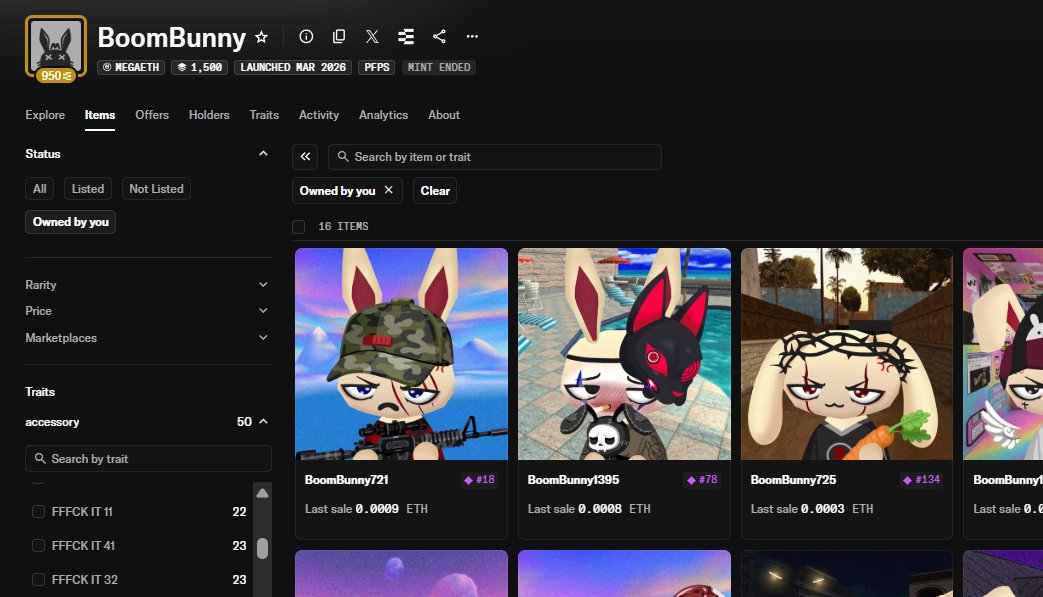
Task: Click the MINT ENDED badge
Action: pos(438,67)
